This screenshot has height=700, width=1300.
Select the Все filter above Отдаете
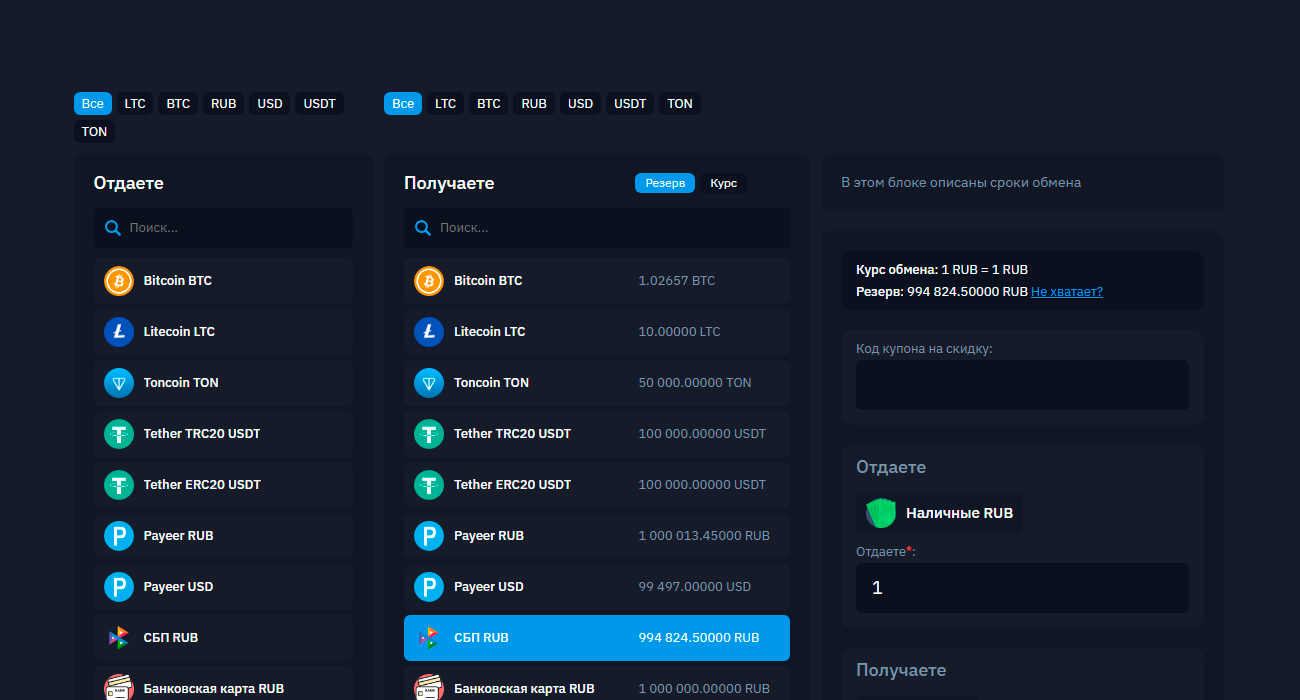[x=93, y=104]
